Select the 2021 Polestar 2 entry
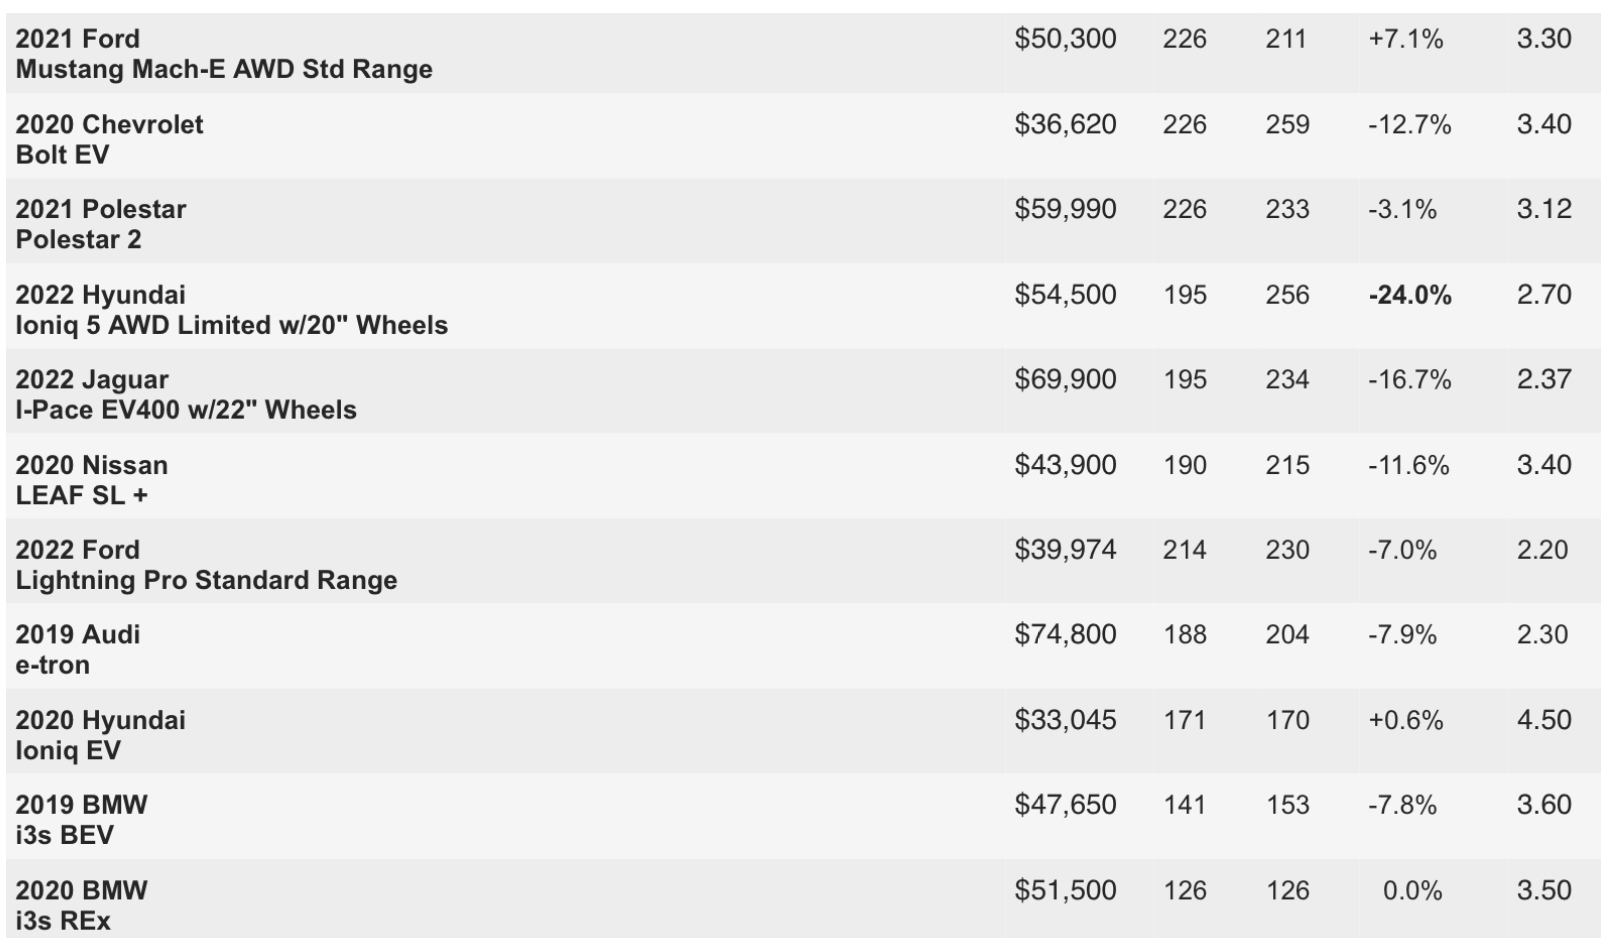The height and width of the screenshot is (938, 1601). (x=101, y=224)
